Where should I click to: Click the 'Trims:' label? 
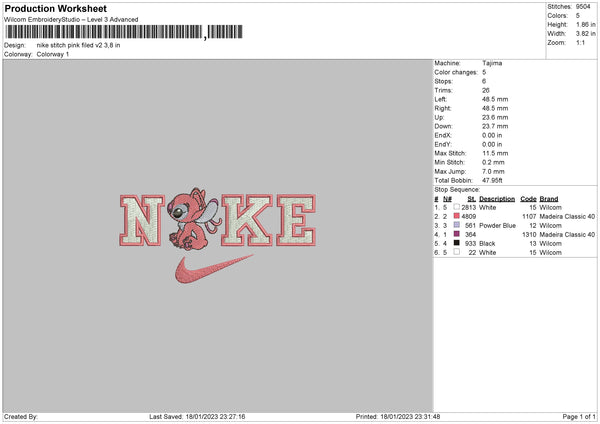click(x=443, y=90)
